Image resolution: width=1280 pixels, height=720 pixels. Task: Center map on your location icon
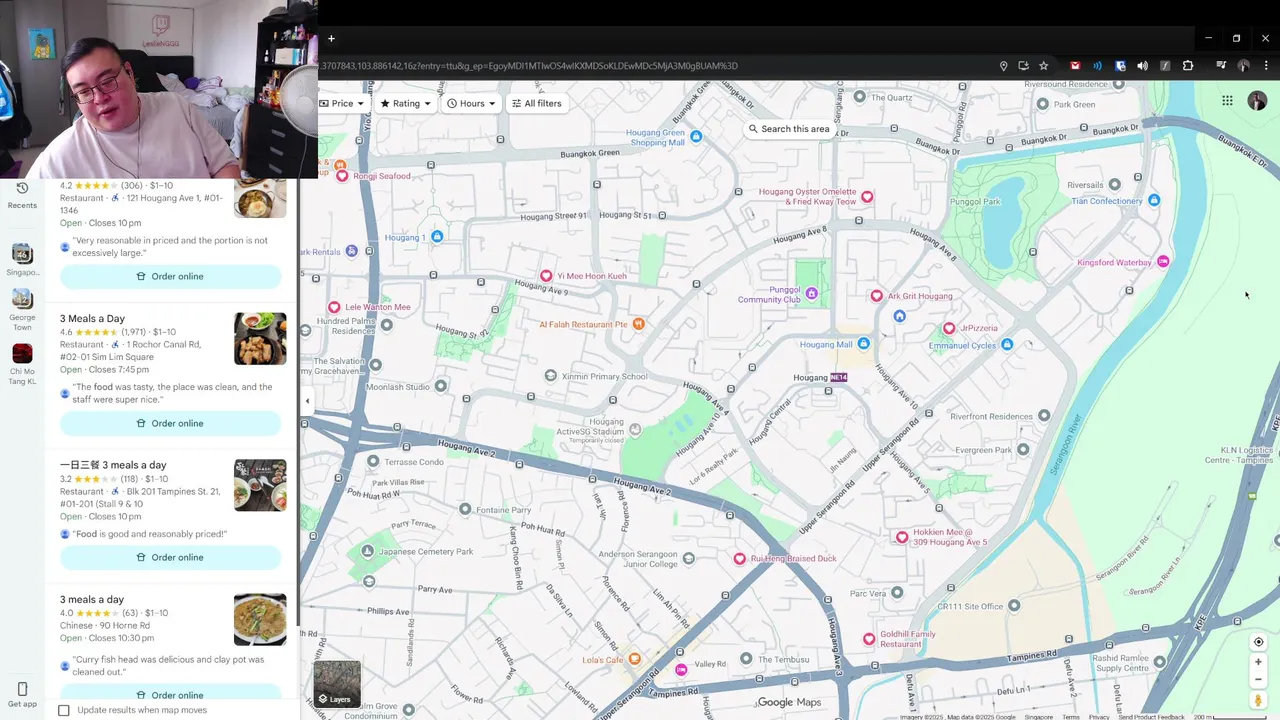point(1258,642)
